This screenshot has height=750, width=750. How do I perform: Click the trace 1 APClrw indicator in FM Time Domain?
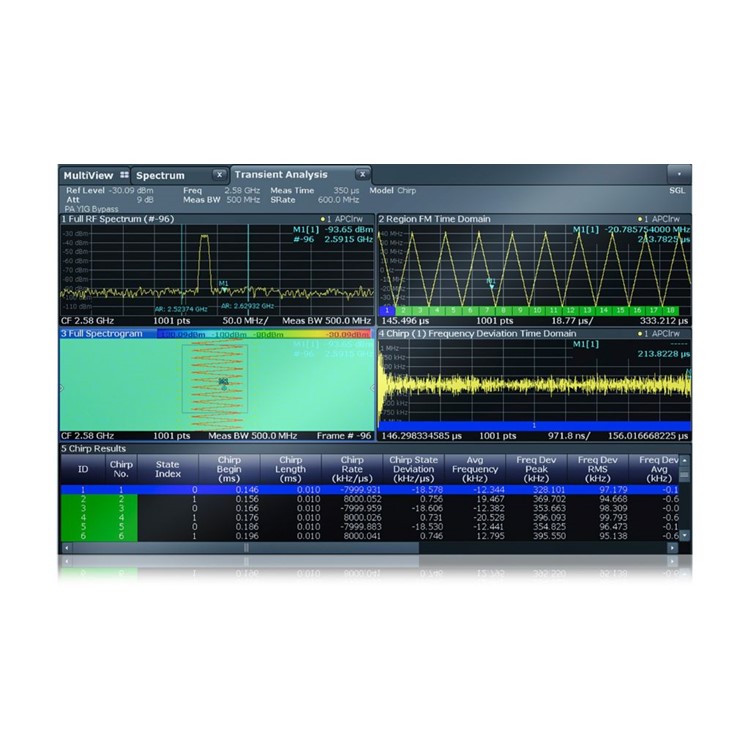658,219
